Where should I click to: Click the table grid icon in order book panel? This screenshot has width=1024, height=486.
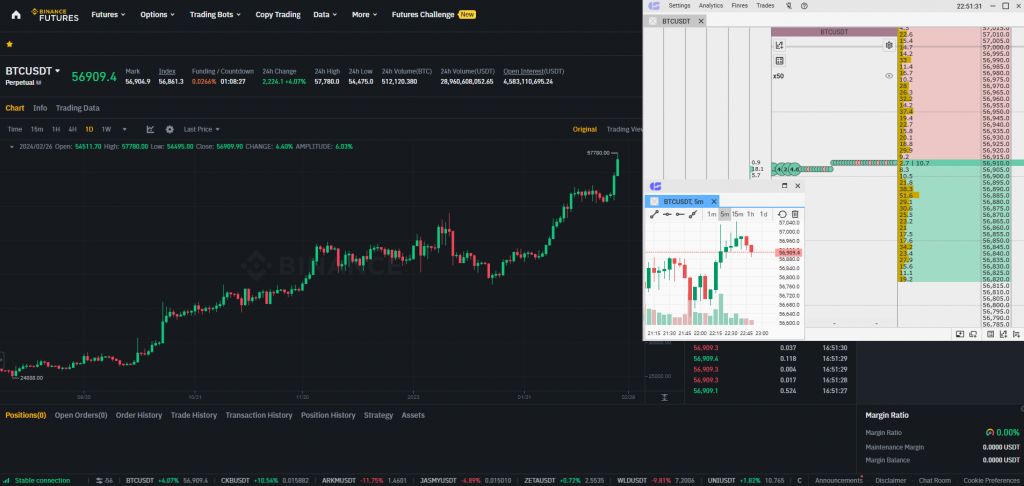point(779,61)
